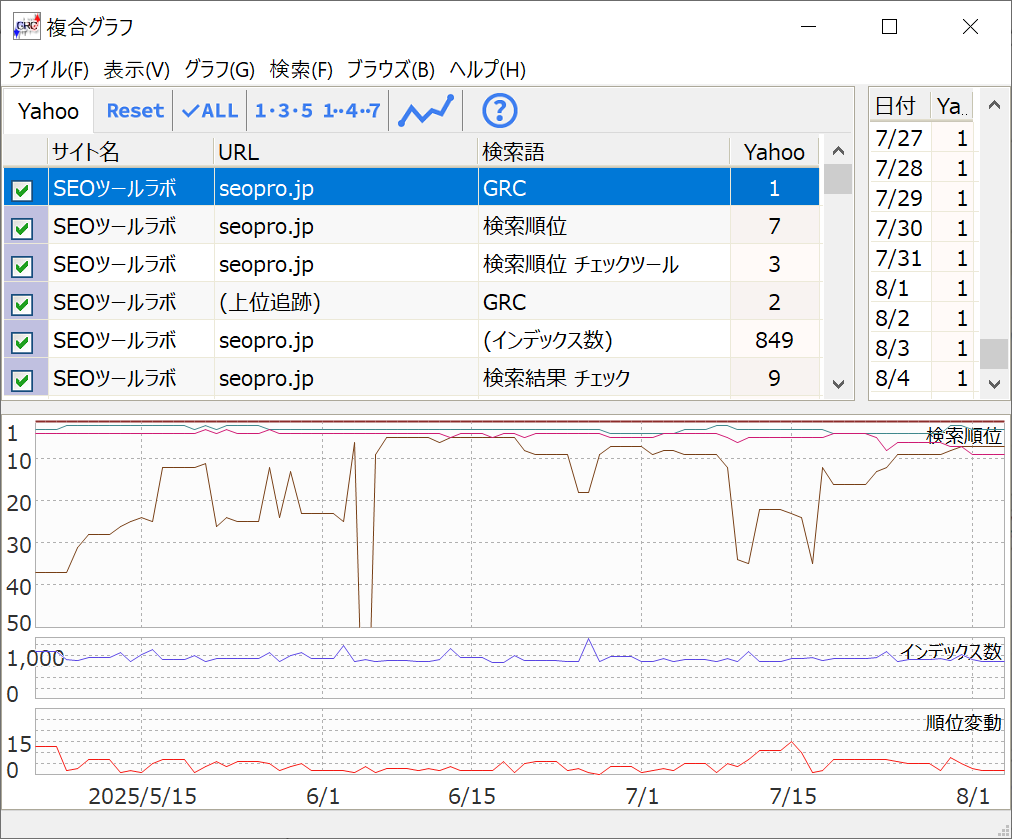Toggle checkbox for 検索結果 チェック row
This screenshot has height=839, width=1012.
(x=22, y=380)
